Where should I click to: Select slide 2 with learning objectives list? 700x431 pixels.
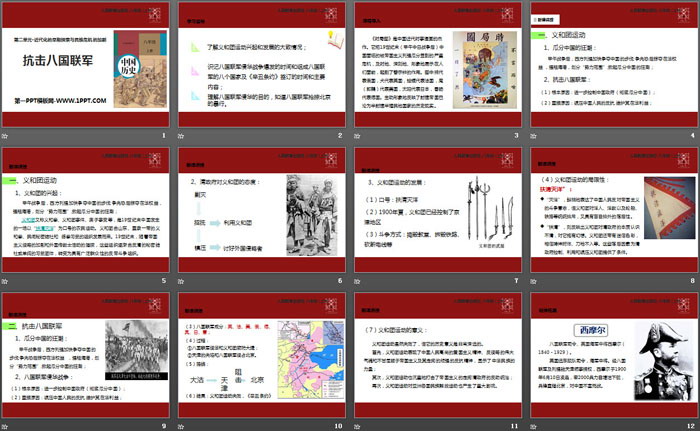click(x=262, y=64)
